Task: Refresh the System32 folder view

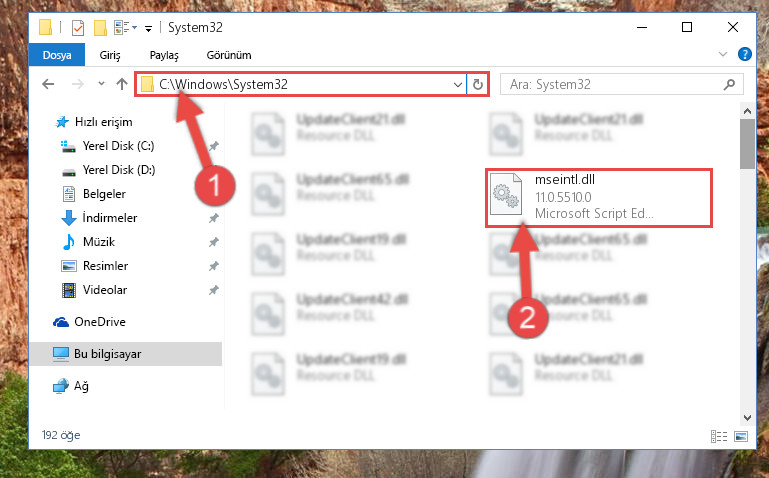Action: click(x=477, y=84)
